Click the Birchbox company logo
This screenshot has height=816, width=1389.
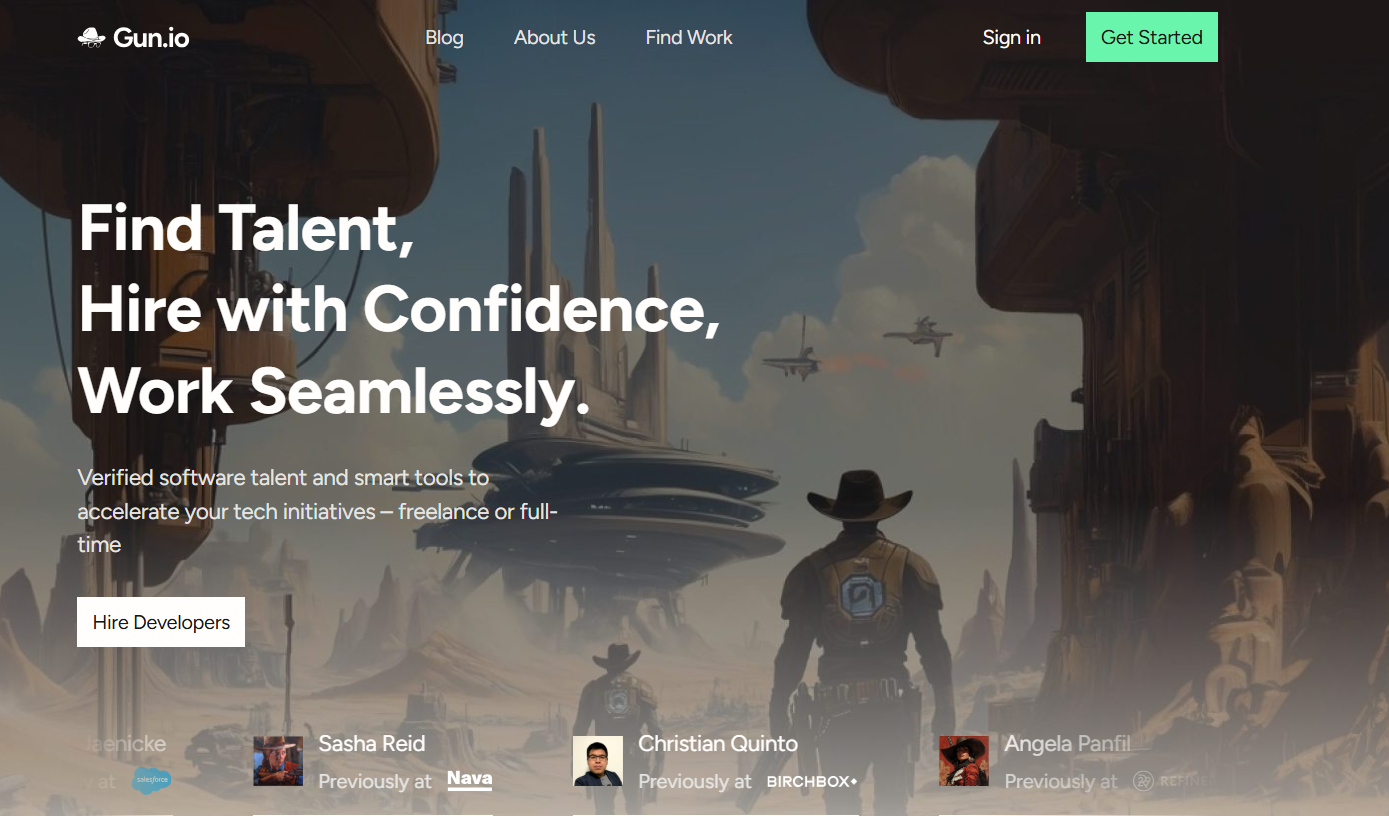[811, 782]
